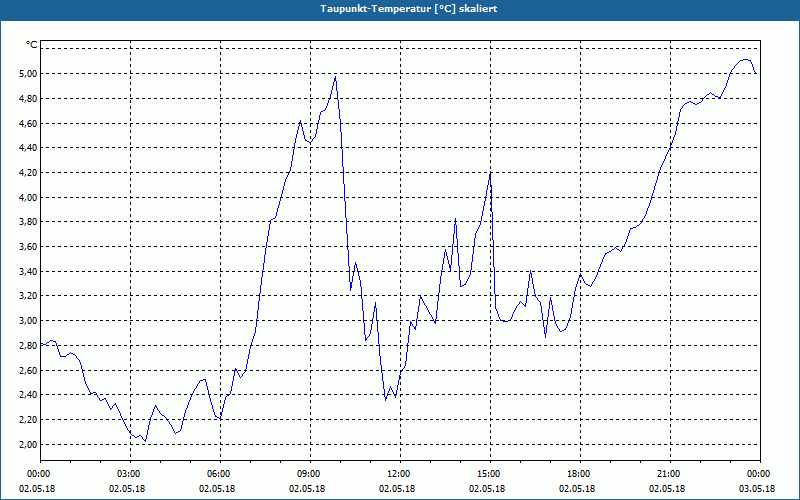Click the 02.05.18 date under 15:00

[x=487, y=489]
